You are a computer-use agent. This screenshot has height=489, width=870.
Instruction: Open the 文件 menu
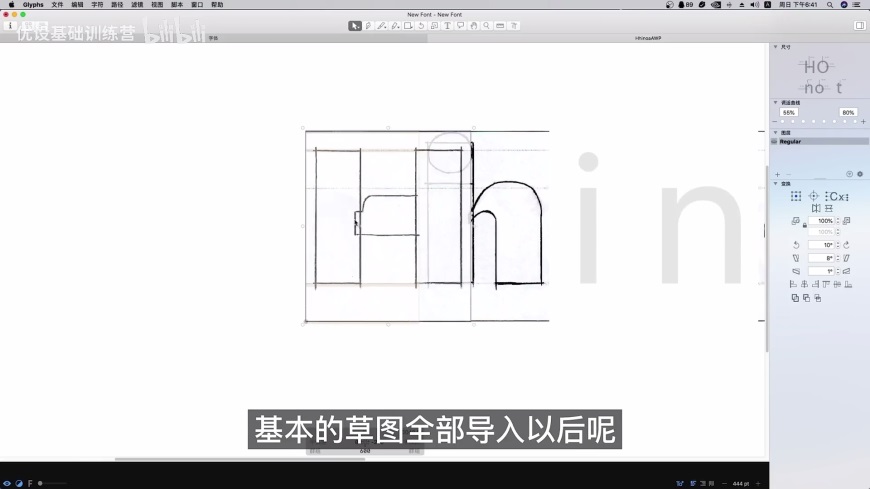(57, 4)
